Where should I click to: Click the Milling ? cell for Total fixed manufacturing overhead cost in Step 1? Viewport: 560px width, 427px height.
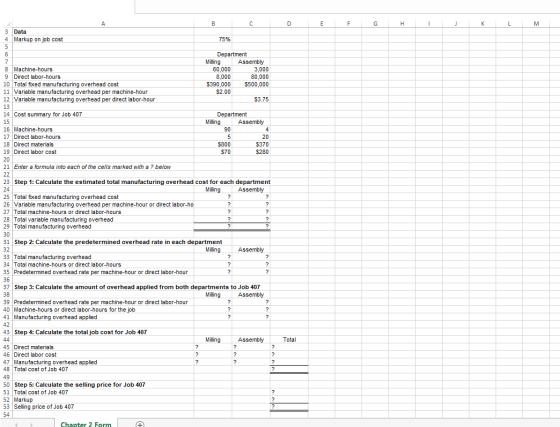tap(213, 197)
